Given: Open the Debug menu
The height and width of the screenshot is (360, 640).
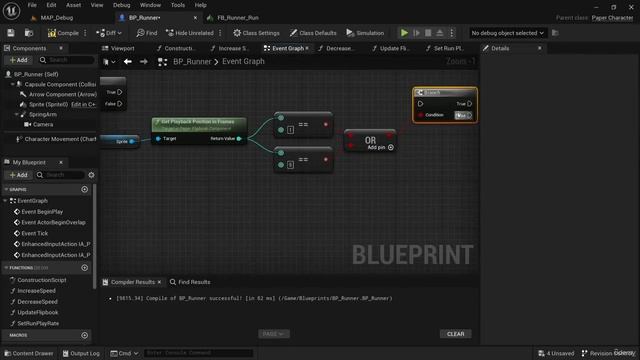Looking at the screenshot, I should click(x=122, y=5).
